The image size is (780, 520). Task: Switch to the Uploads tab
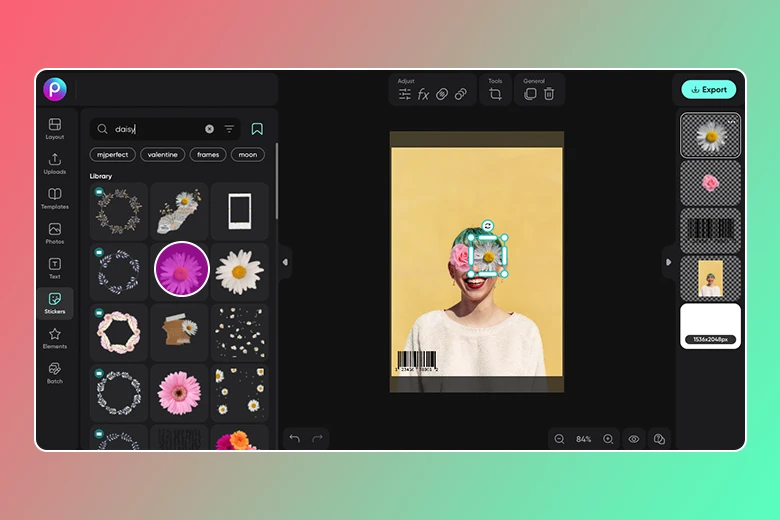pos(54,163)
